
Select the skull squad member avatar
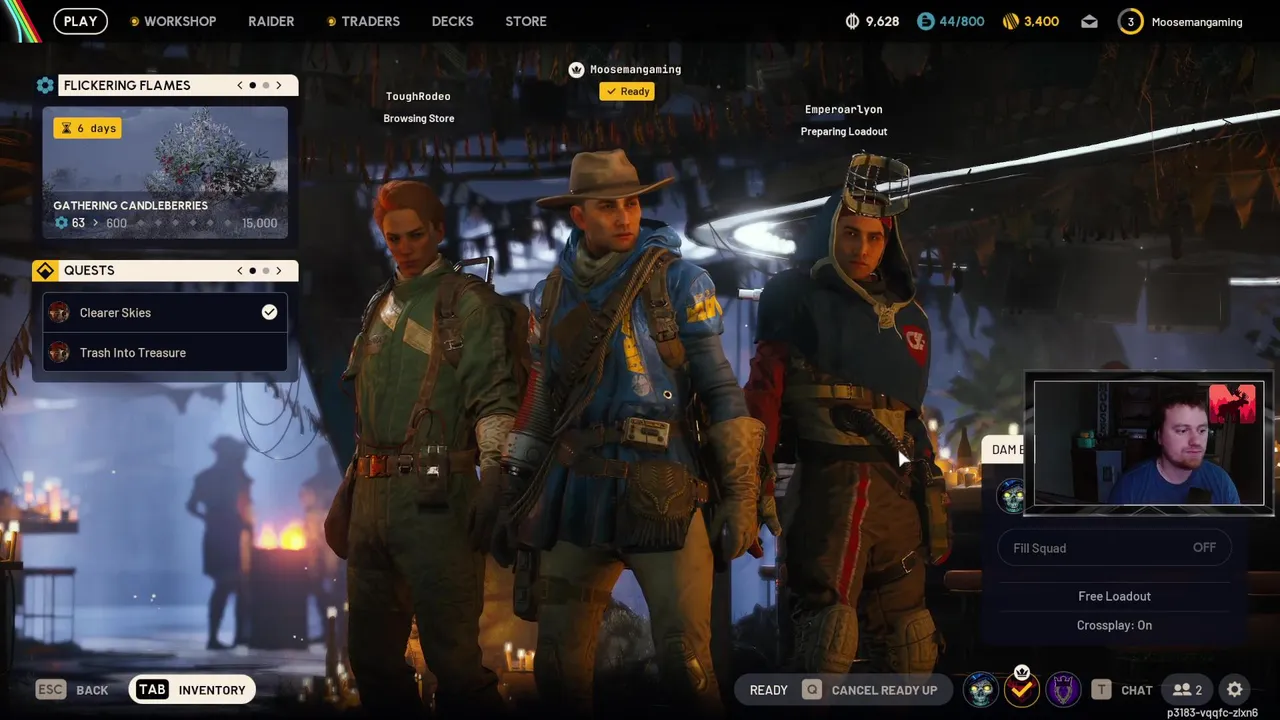click(981, 689)
